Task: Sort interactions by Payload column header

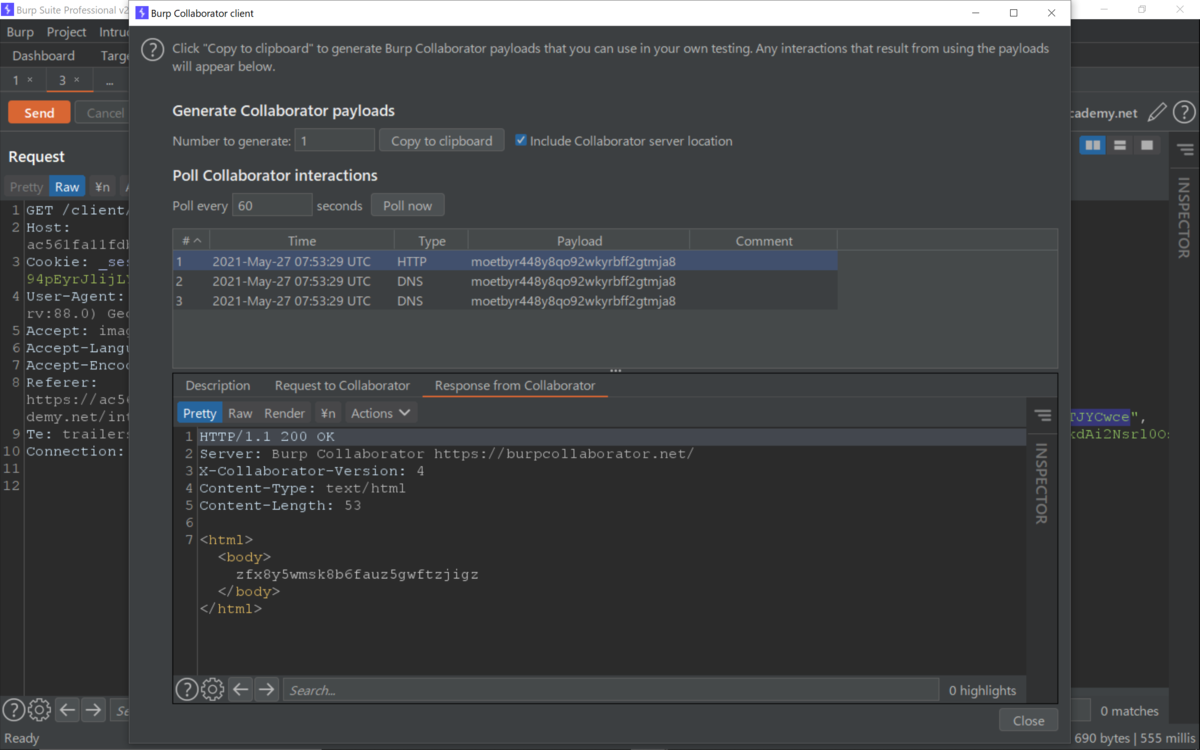Action: coord(579,240)
